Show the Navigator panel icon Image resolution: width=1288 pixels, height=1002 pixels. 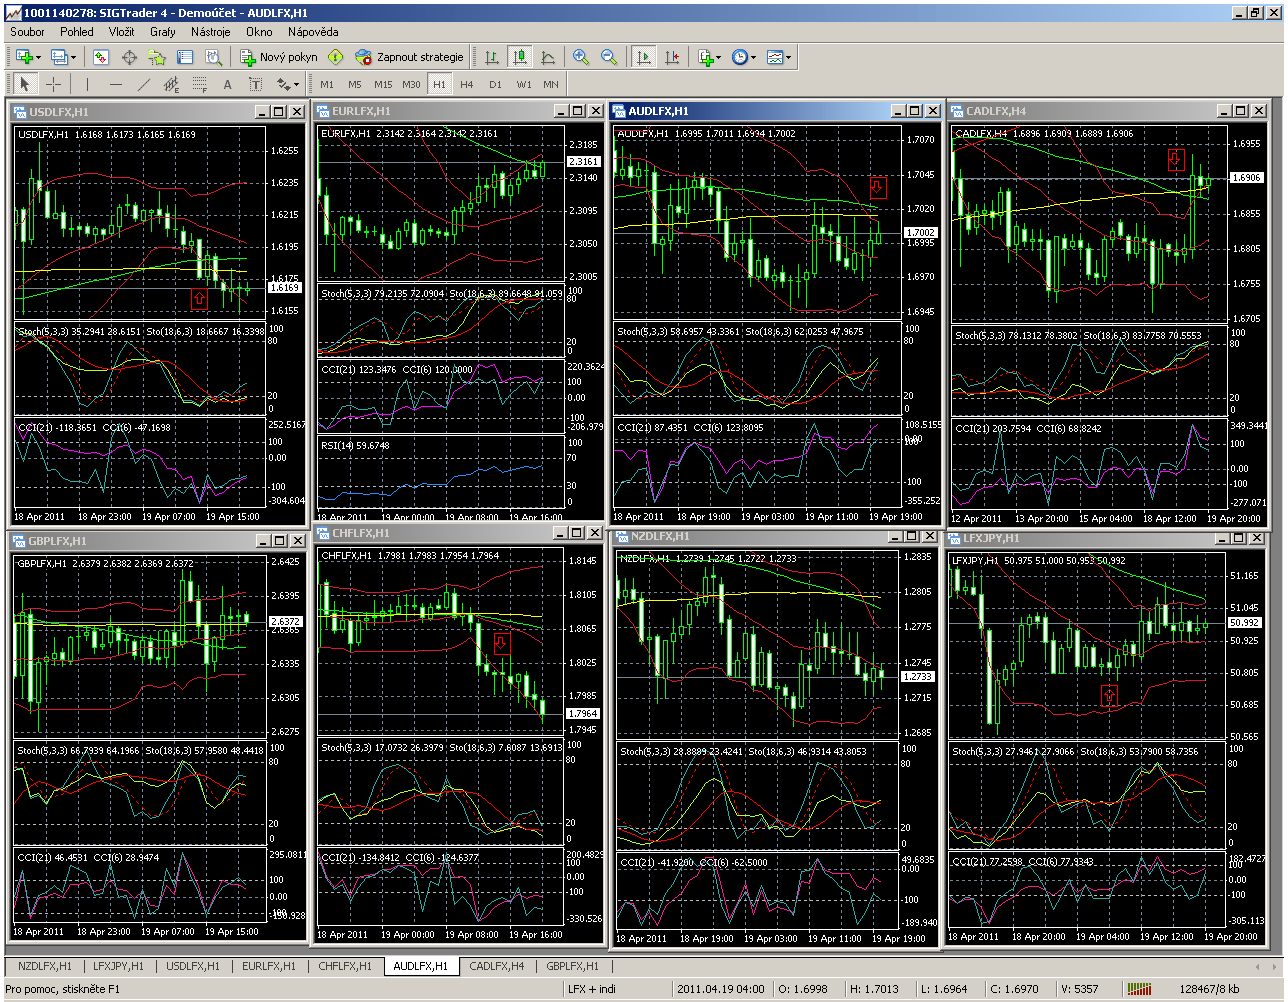[x=157, y=57]
